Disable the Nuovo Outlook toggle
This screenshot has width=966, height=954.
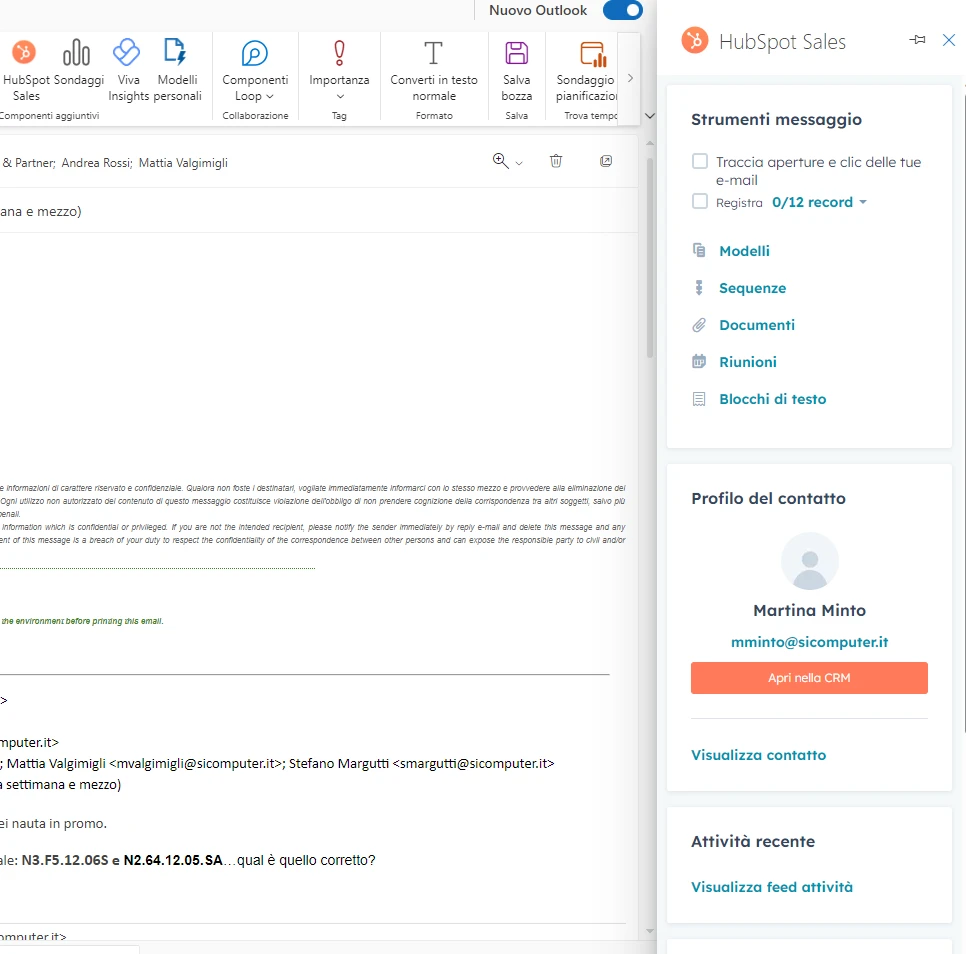(622, 10)
